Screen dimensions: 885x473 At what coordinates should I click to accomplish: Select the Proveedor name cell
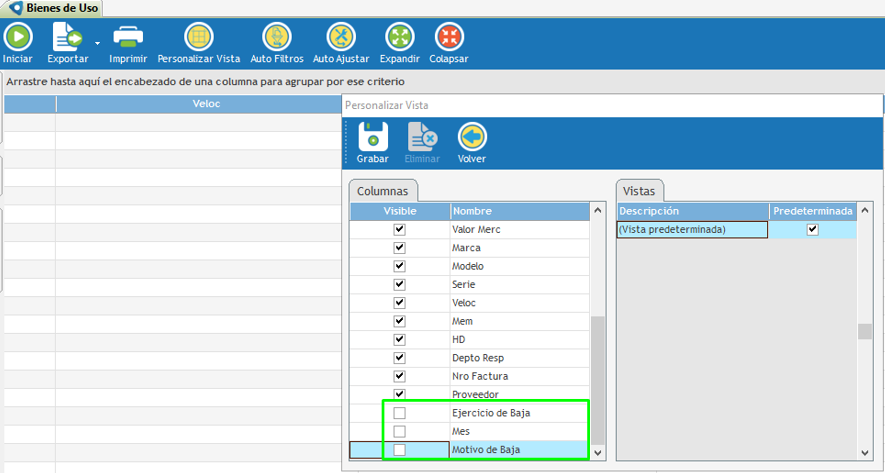pos(520,394)
